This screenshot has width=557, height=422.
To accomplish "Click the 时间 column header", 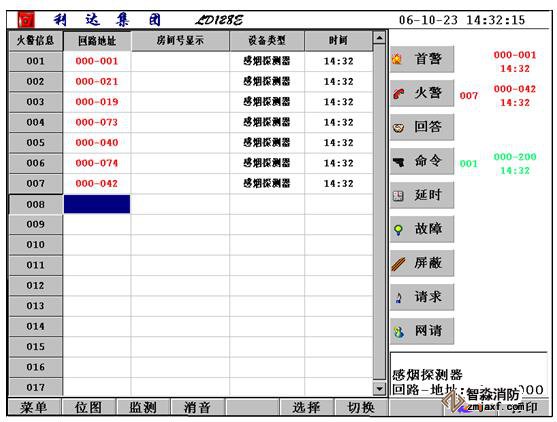I will pyautogui.click(x=338, y=40).
